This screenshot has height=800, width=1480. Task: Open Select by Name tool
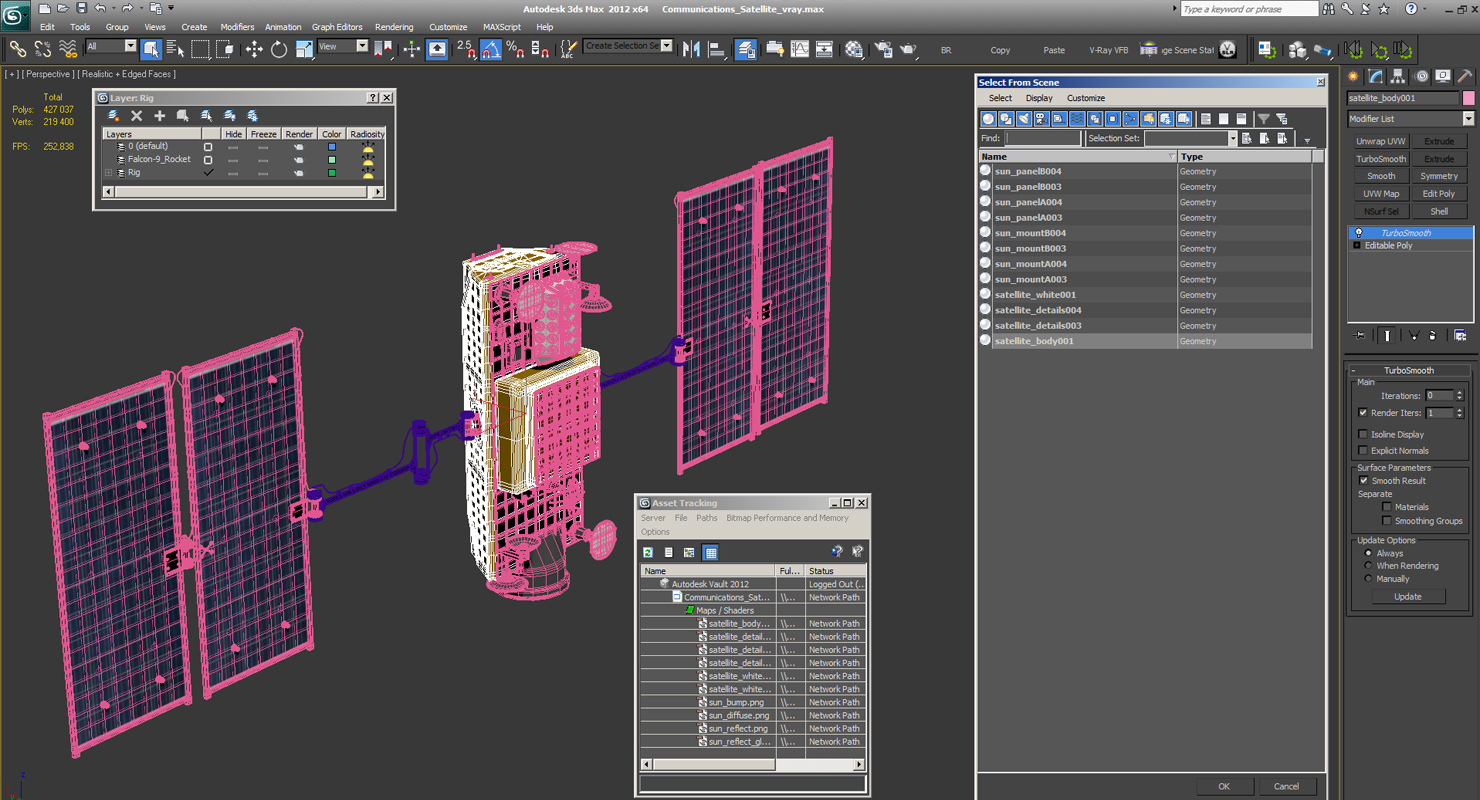tap(175, 48)
